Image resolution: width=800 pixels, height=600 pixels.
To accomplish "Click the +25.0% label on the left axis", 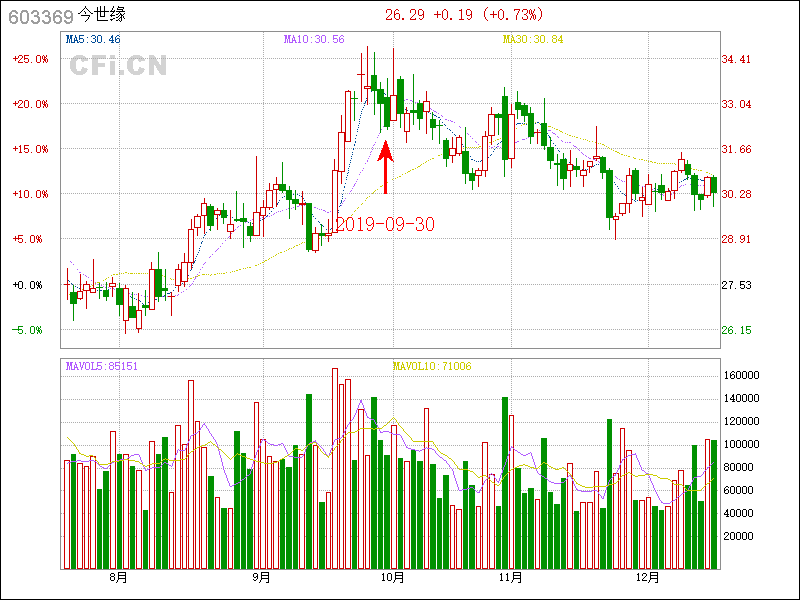I will (29, 59).
